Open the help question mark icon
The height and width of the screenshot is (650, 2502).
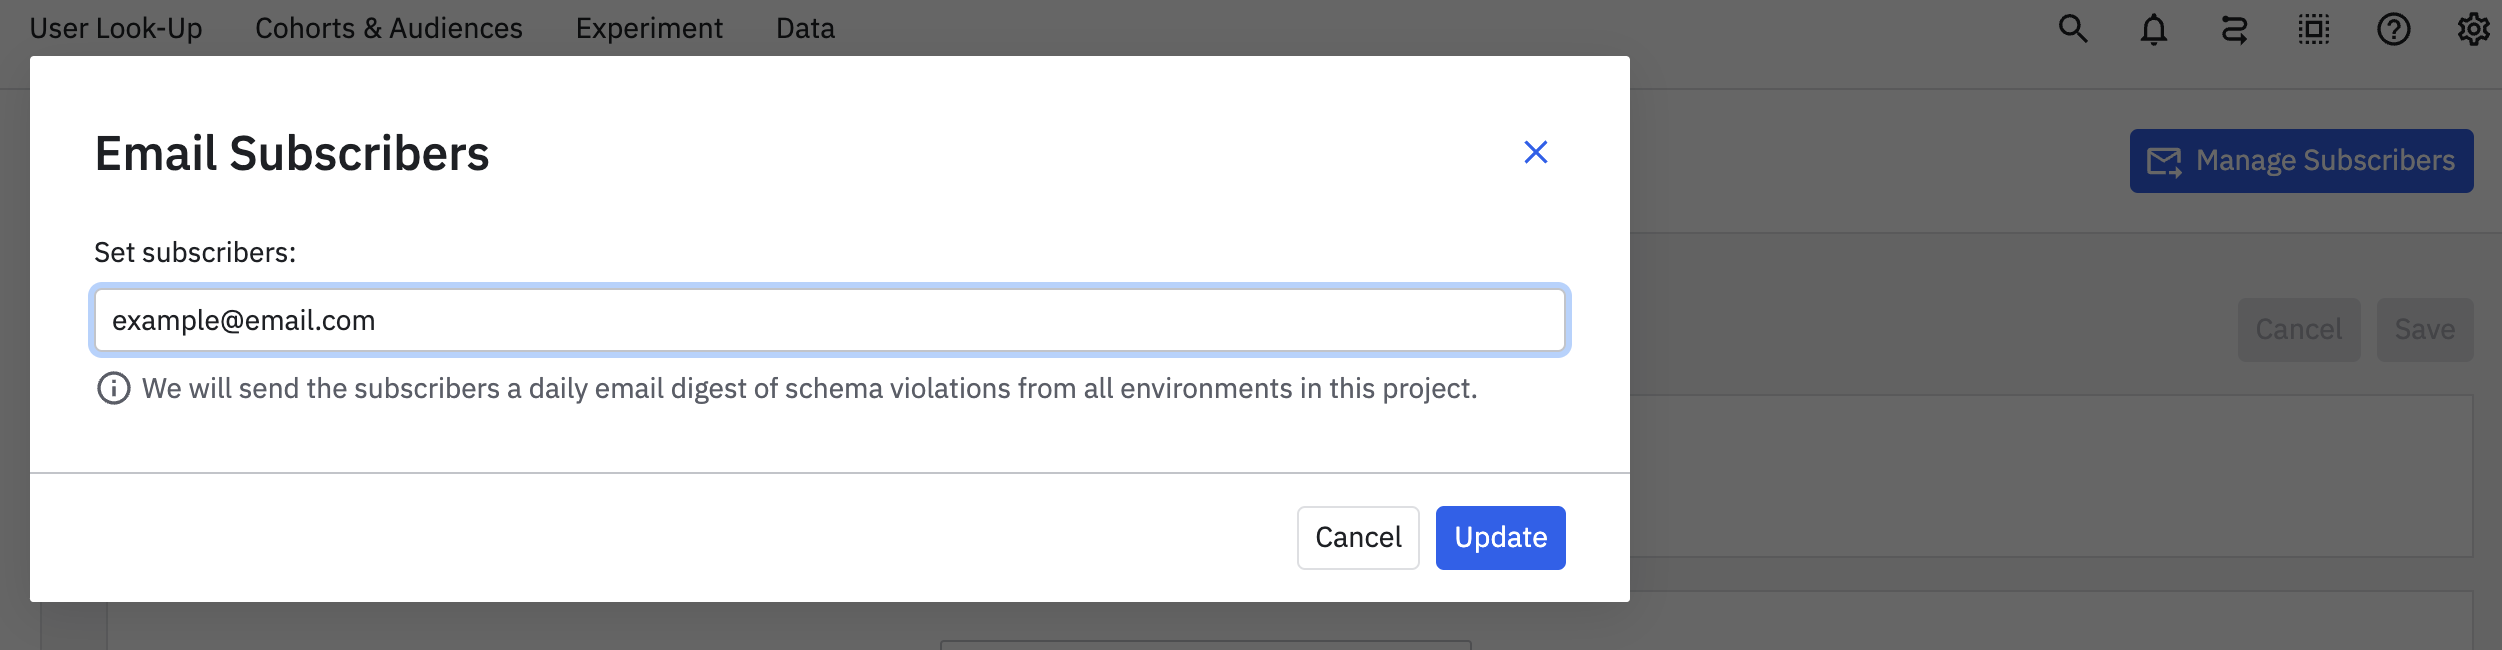pyautogui.click(x=2394, y=30)
